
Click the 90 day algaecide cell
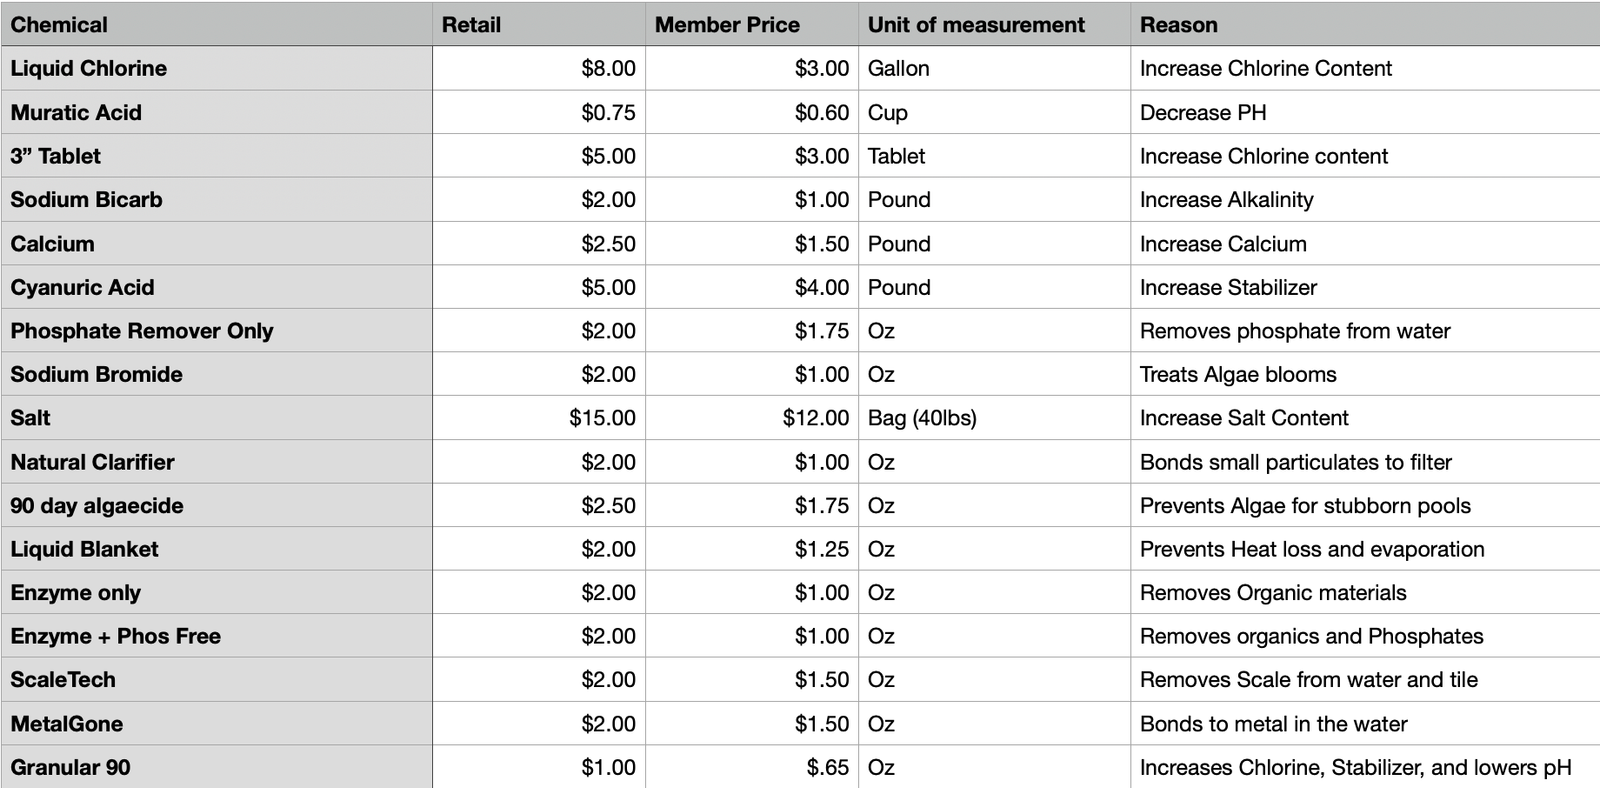tap(97, 506)
